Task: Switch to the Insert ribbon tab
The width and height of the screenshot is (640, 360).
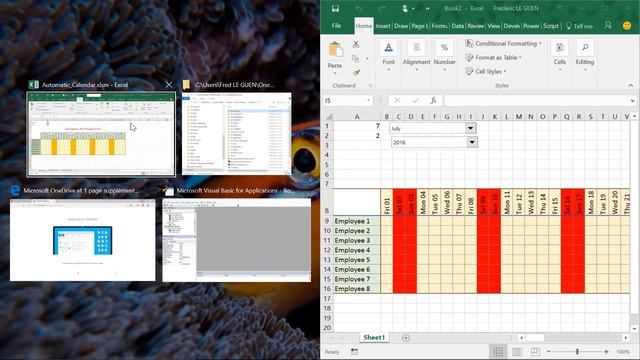Action: (383, 26)
